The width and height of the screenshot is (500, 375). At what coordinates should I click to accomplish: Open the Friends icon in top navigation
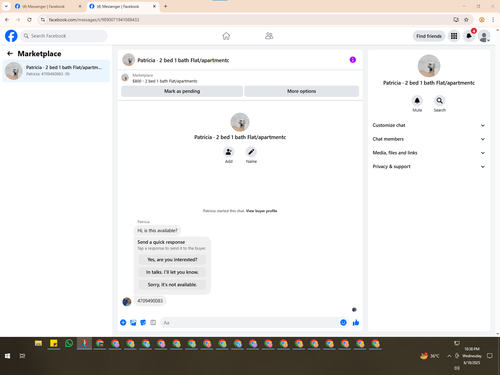(x=269, y=36)
